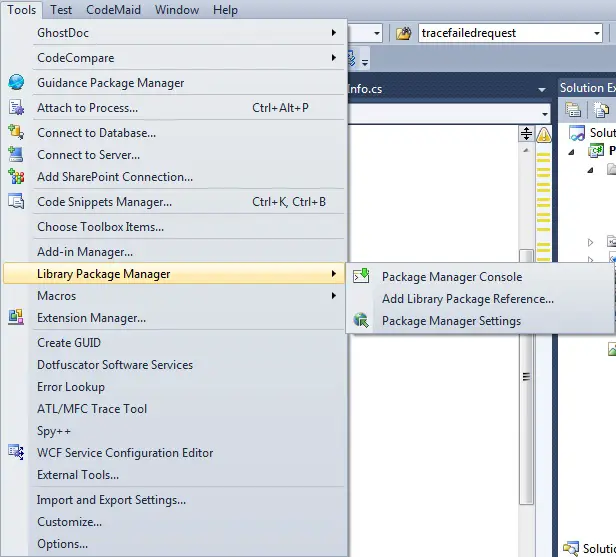Click the Extension Manager icon
Image resolution: width=616 pixels, height=557 pixels.
(x=16, y=317)
